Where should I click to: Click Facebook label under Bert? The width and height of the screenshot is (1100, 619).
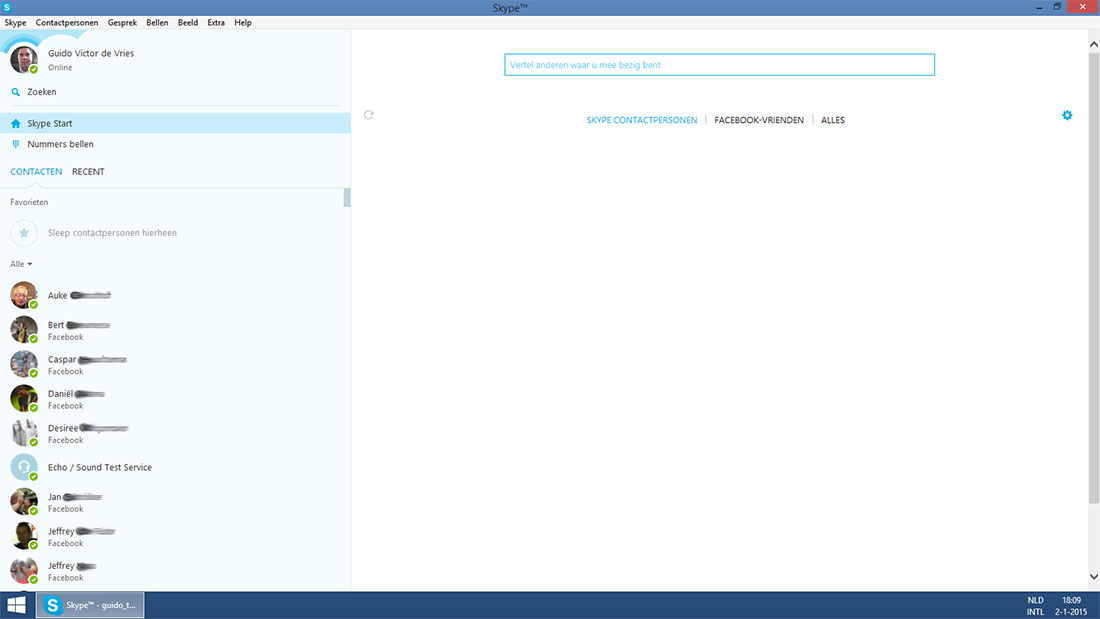tap(65, 337)
